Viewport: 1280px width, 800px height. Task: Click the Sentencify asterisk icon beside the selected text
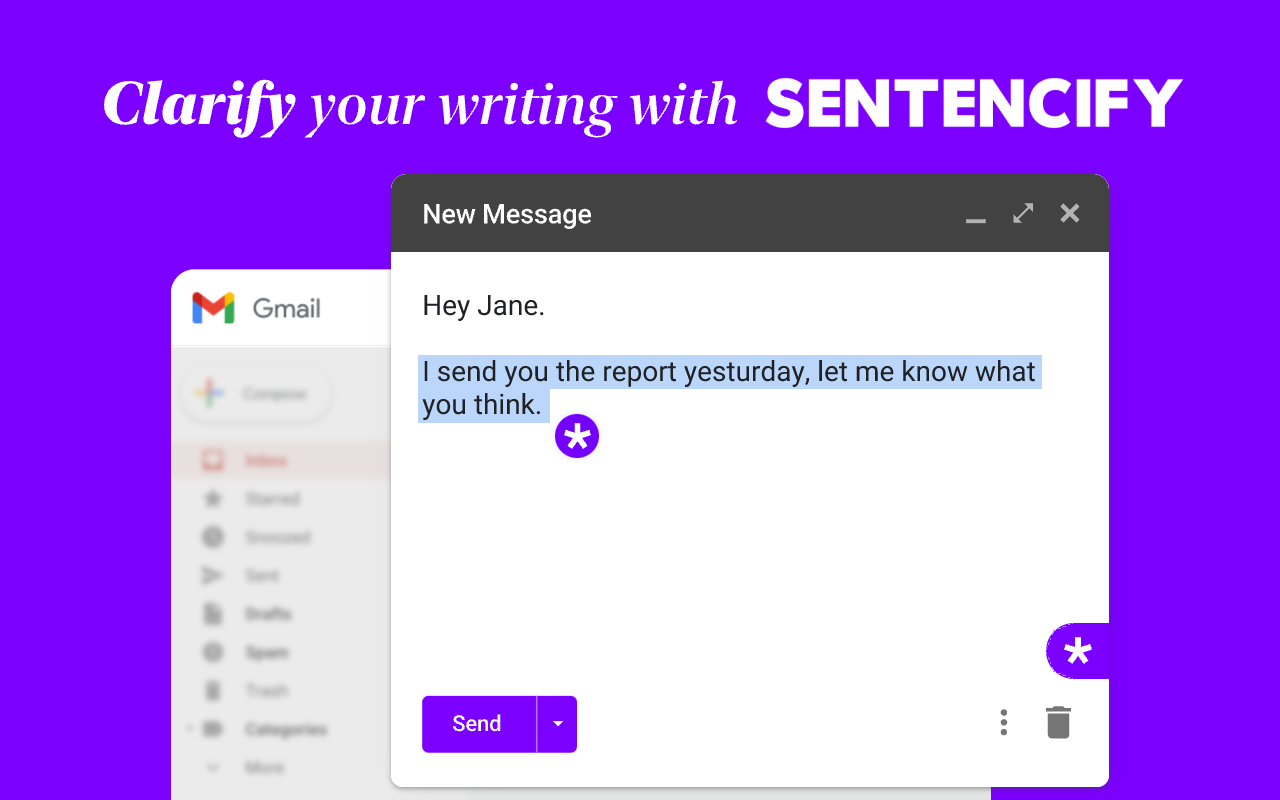coord(577,436)
